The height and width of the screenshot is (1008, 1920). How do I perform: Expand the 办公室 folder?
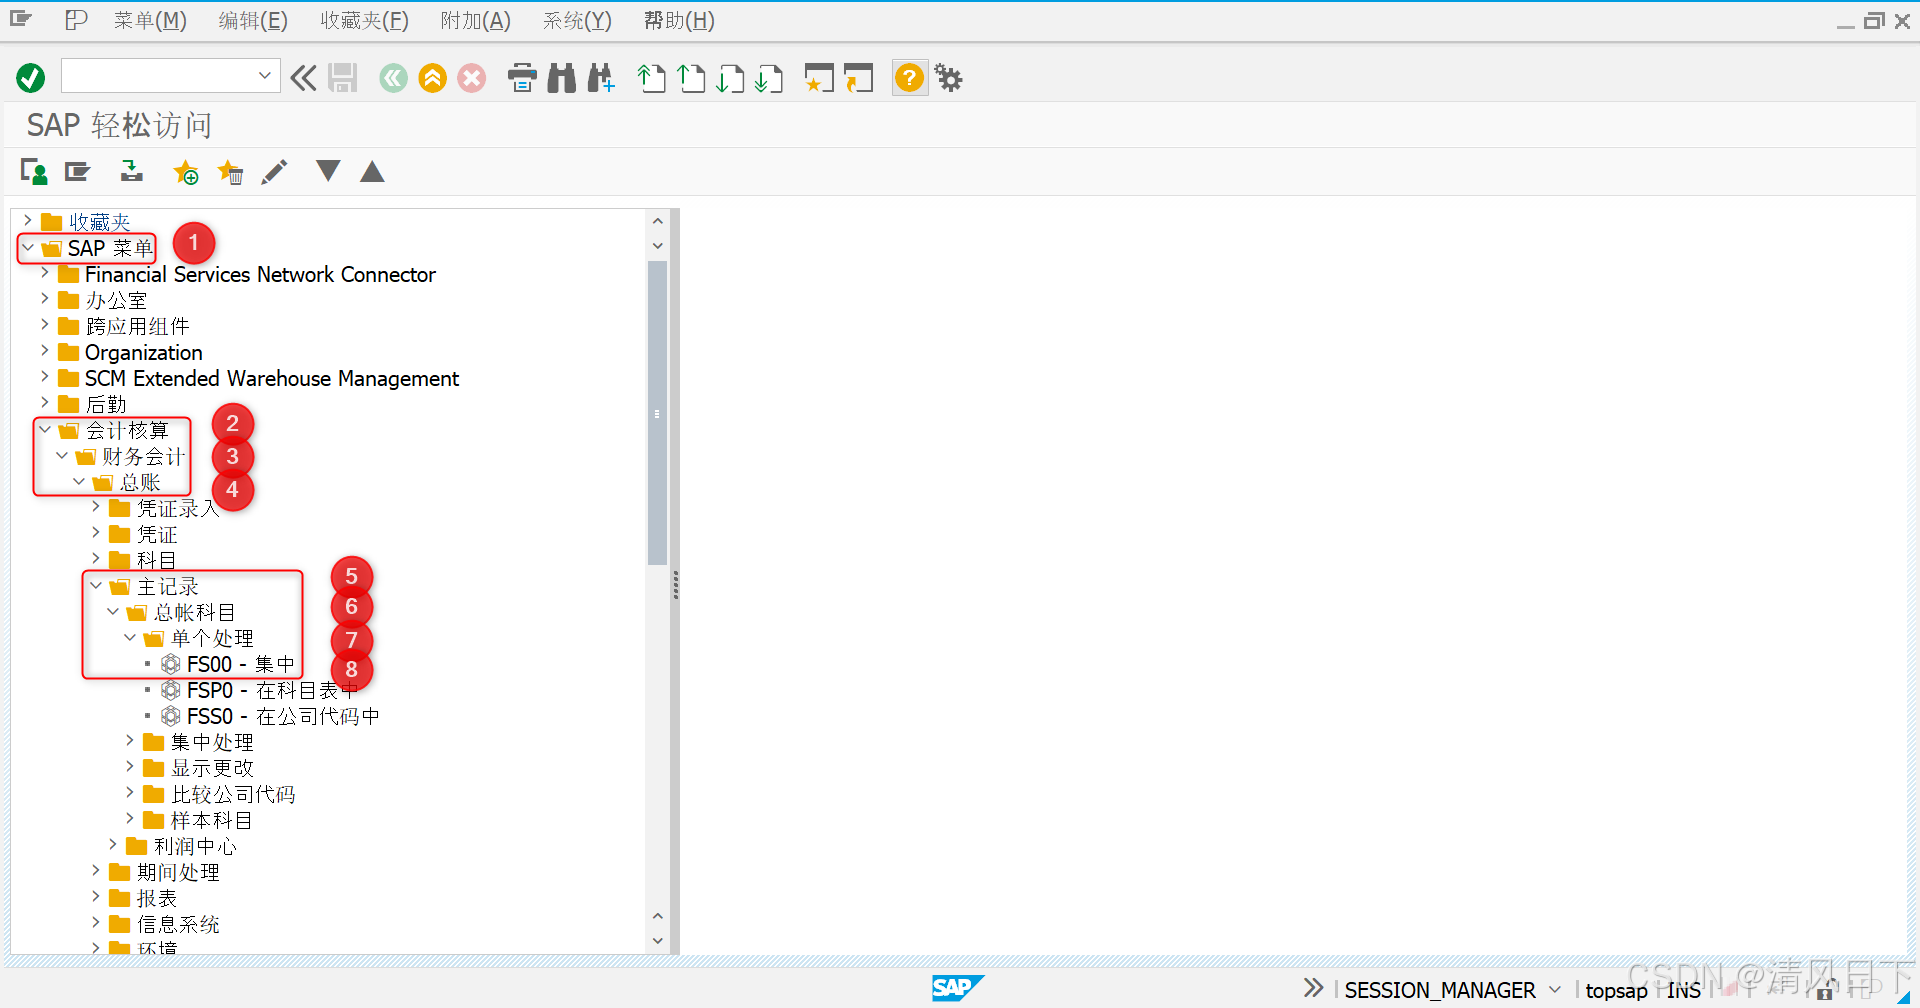(45, 298)
